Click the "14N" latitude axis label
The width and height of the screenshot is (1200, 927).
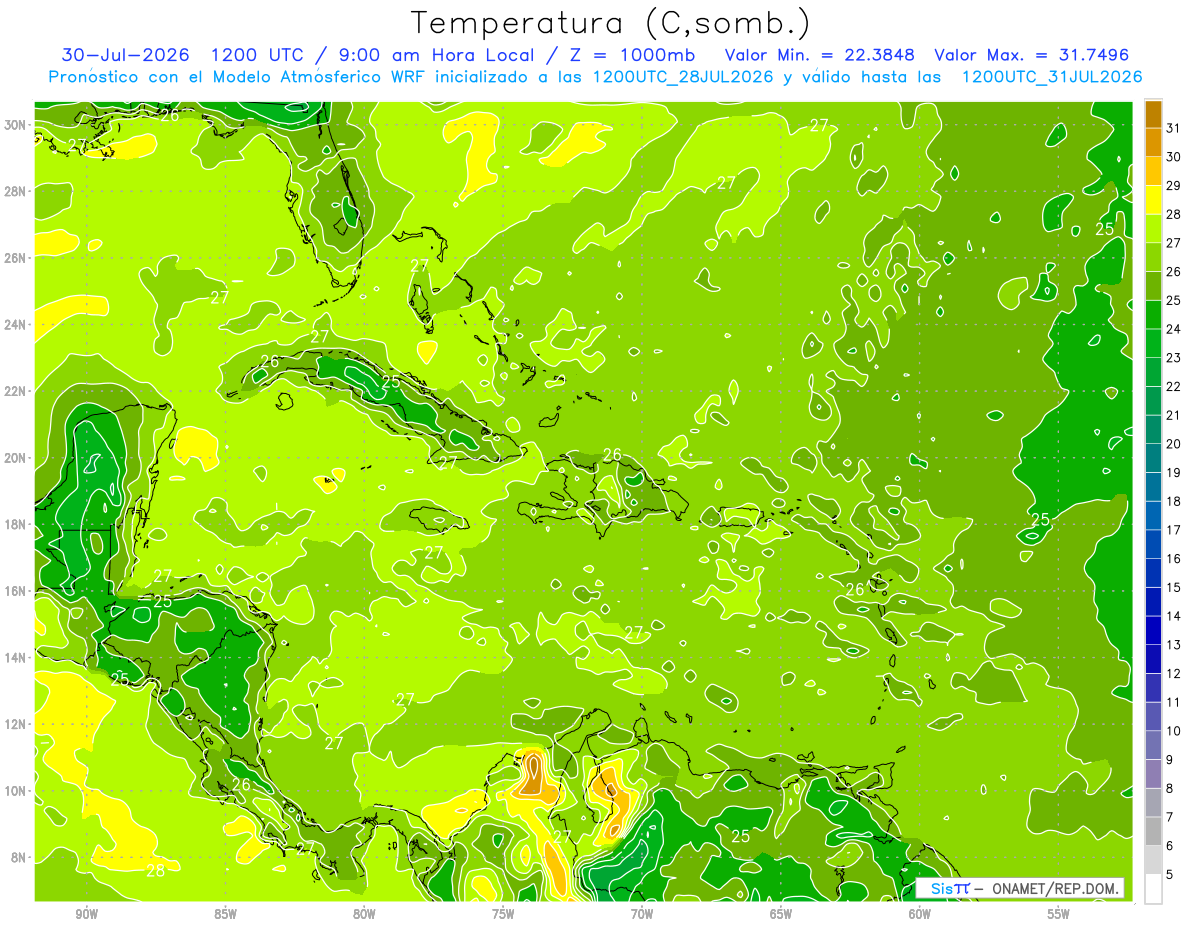pos(16,657)
